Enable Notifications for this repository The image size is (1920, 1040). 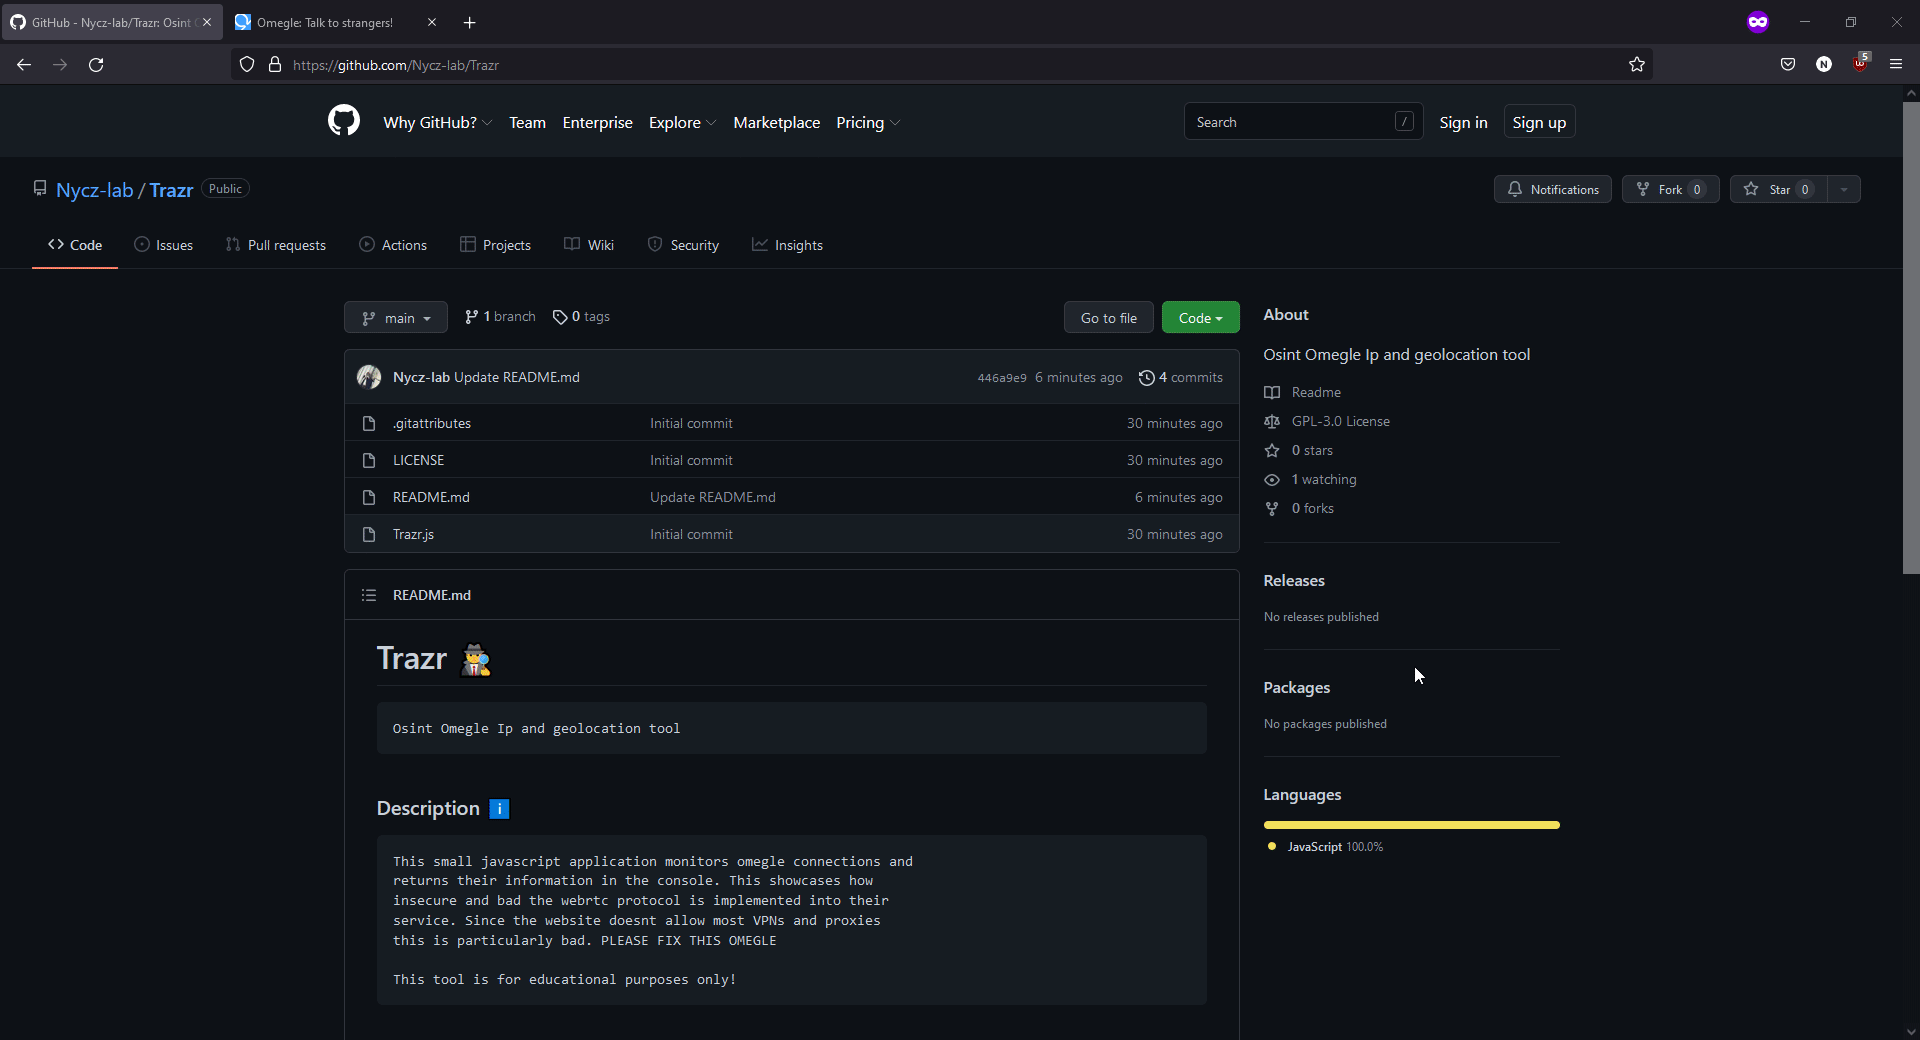tap(1553, 189)
